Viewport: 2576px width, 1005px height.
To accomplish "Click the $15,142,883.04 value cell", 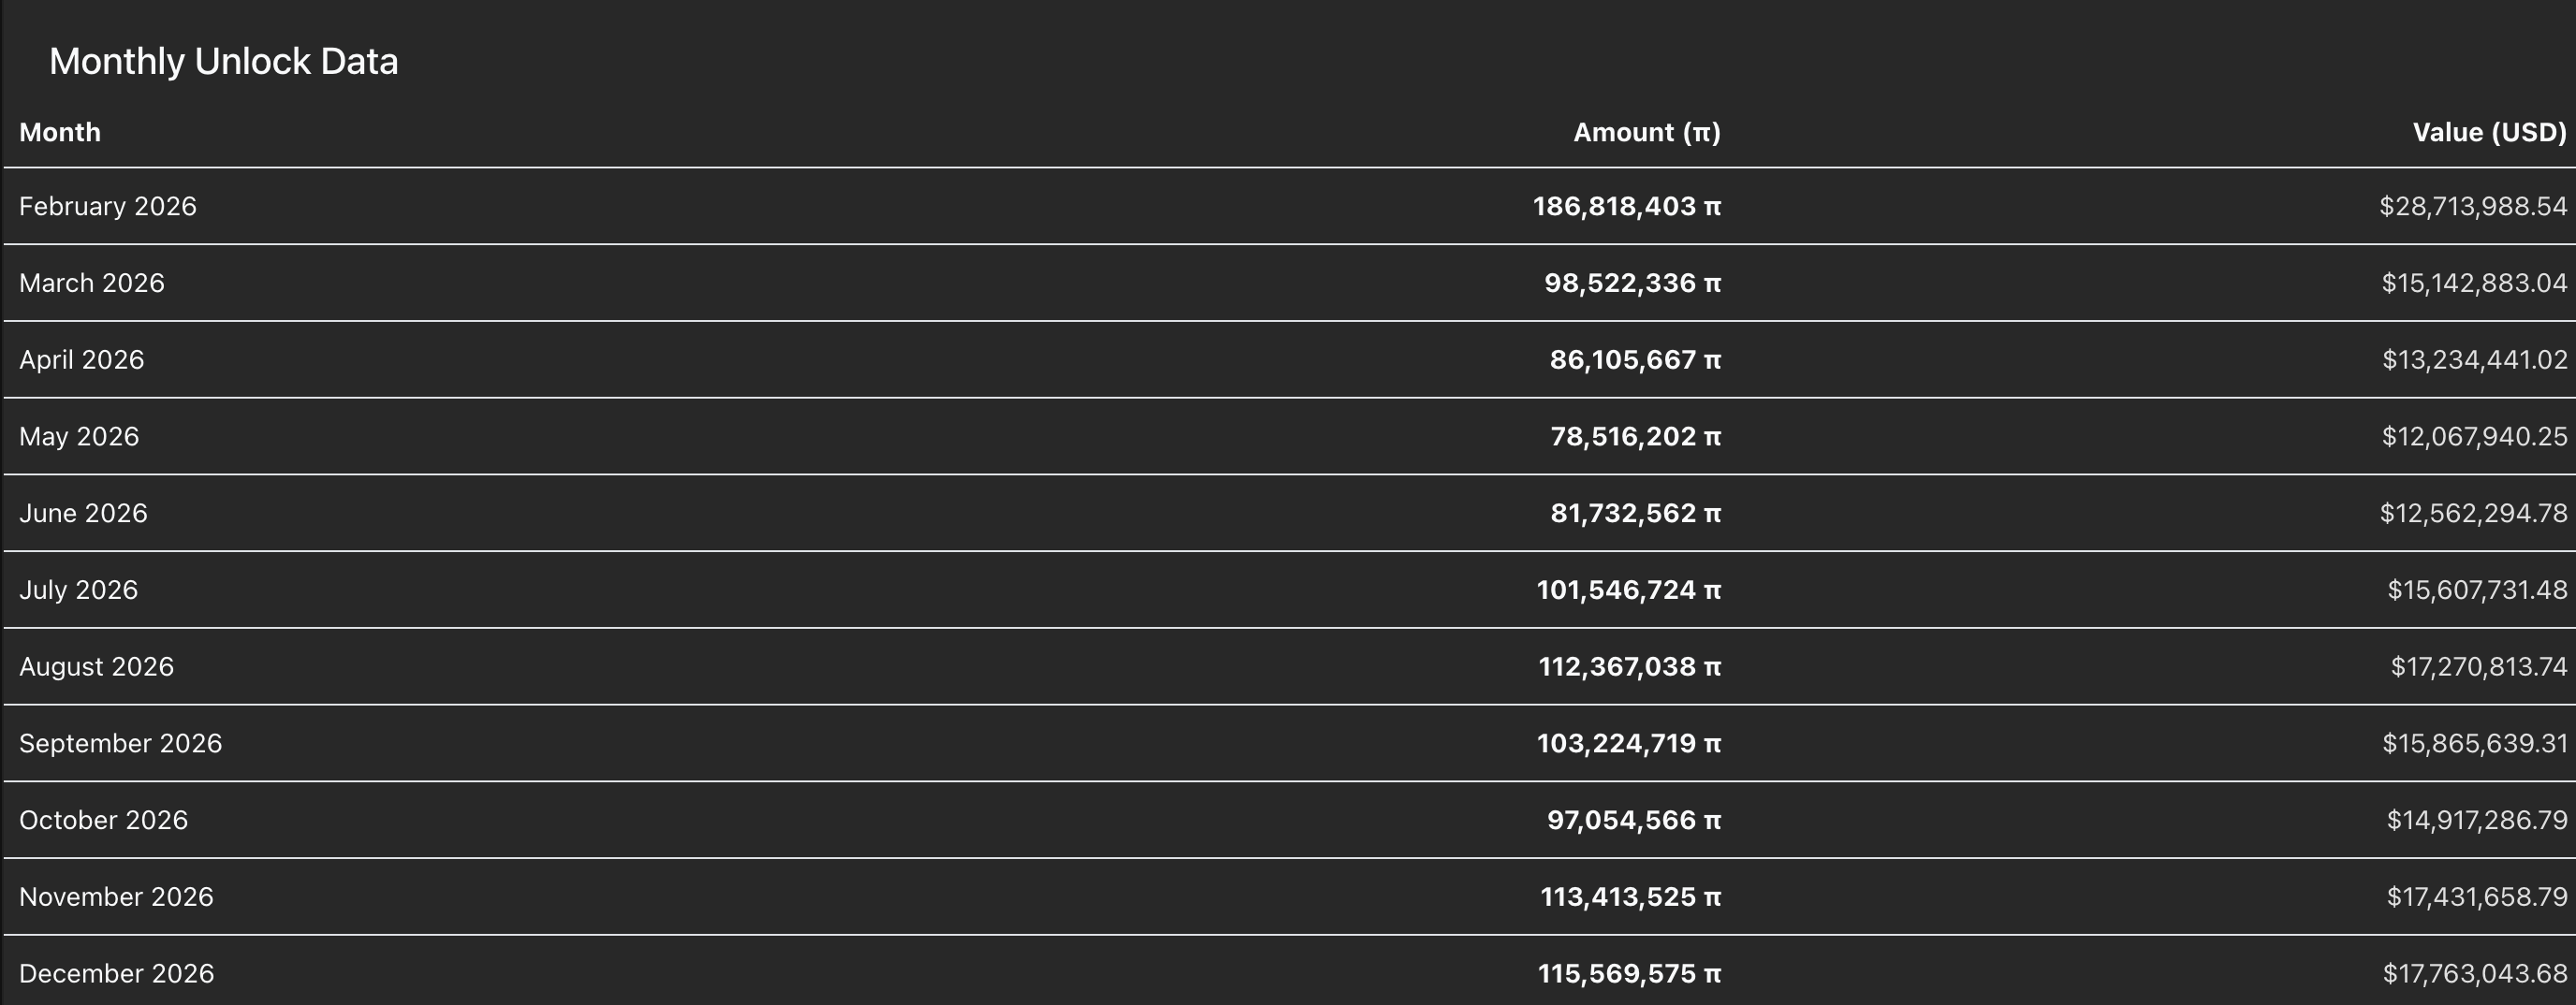I will (x=2474, y=283).
